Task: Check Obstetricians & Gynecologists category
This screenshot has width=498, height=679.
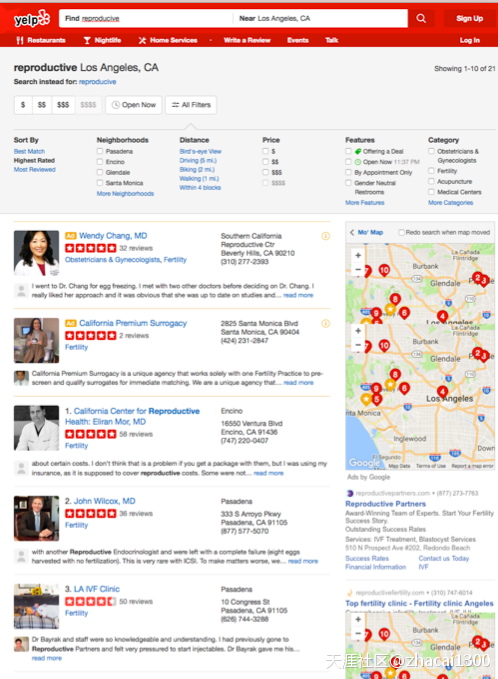Action: 431,151
